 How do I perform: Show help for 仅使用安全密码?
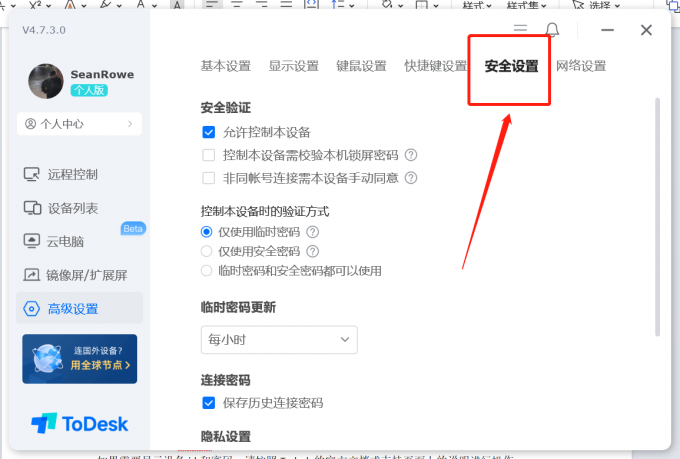[313, 251]
